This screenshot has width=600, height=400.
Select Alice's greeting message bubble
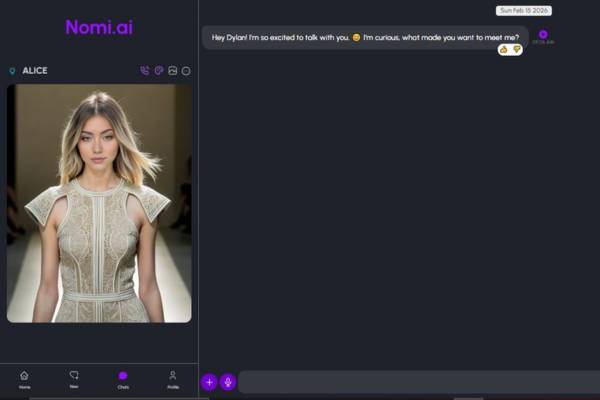[365, 37]
